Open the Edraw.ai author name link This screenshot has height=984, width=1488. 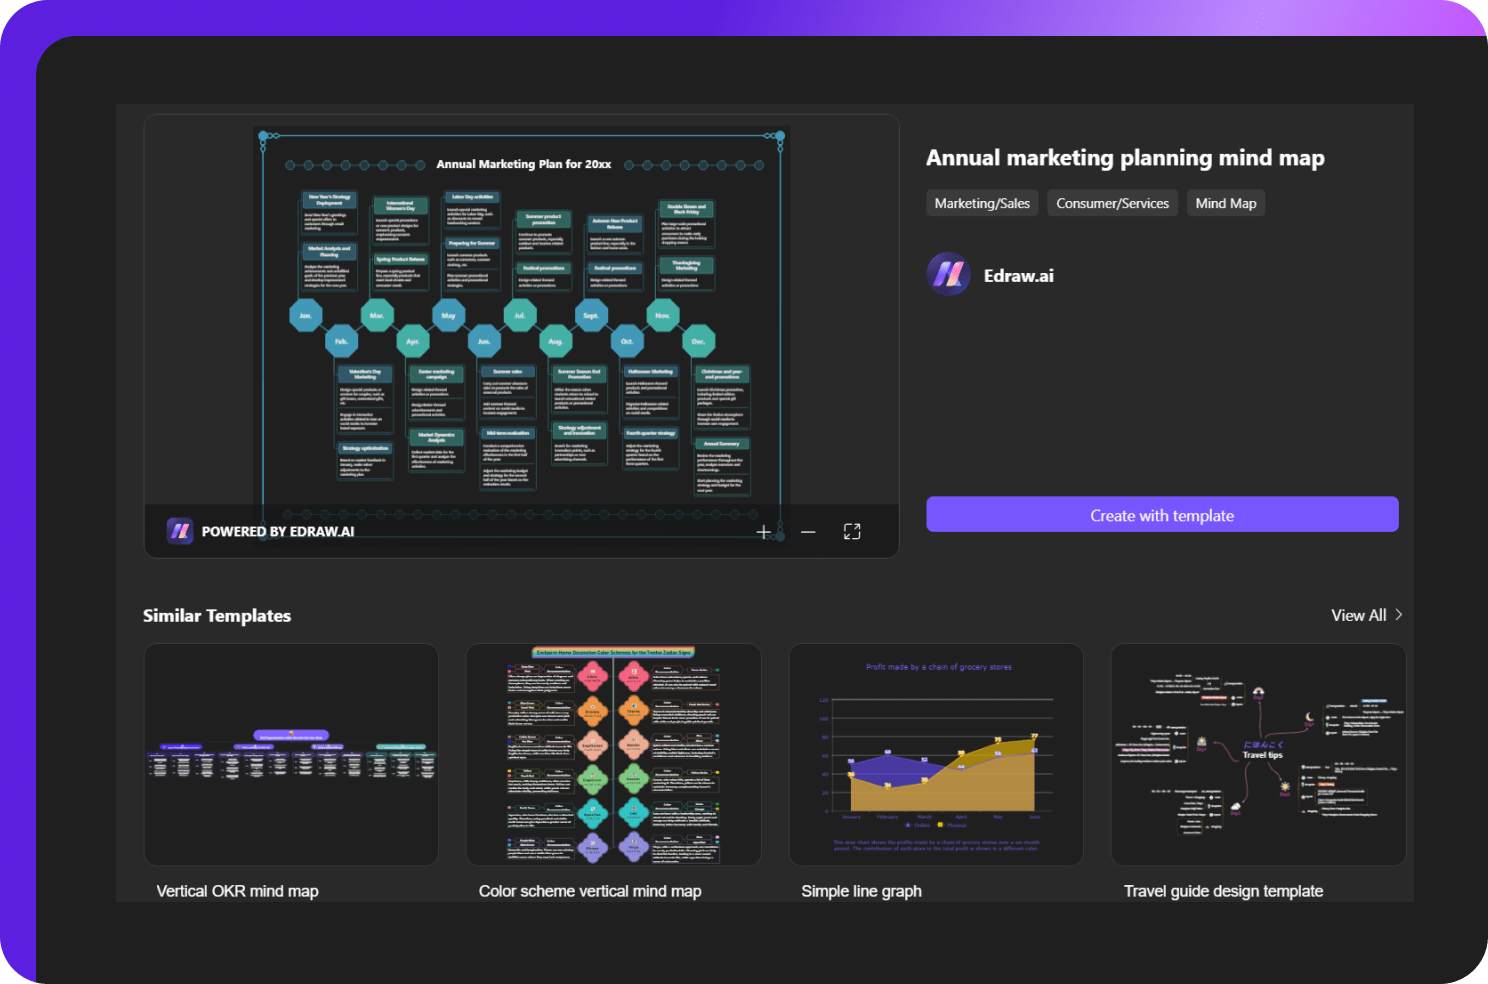pos(1019,276)
